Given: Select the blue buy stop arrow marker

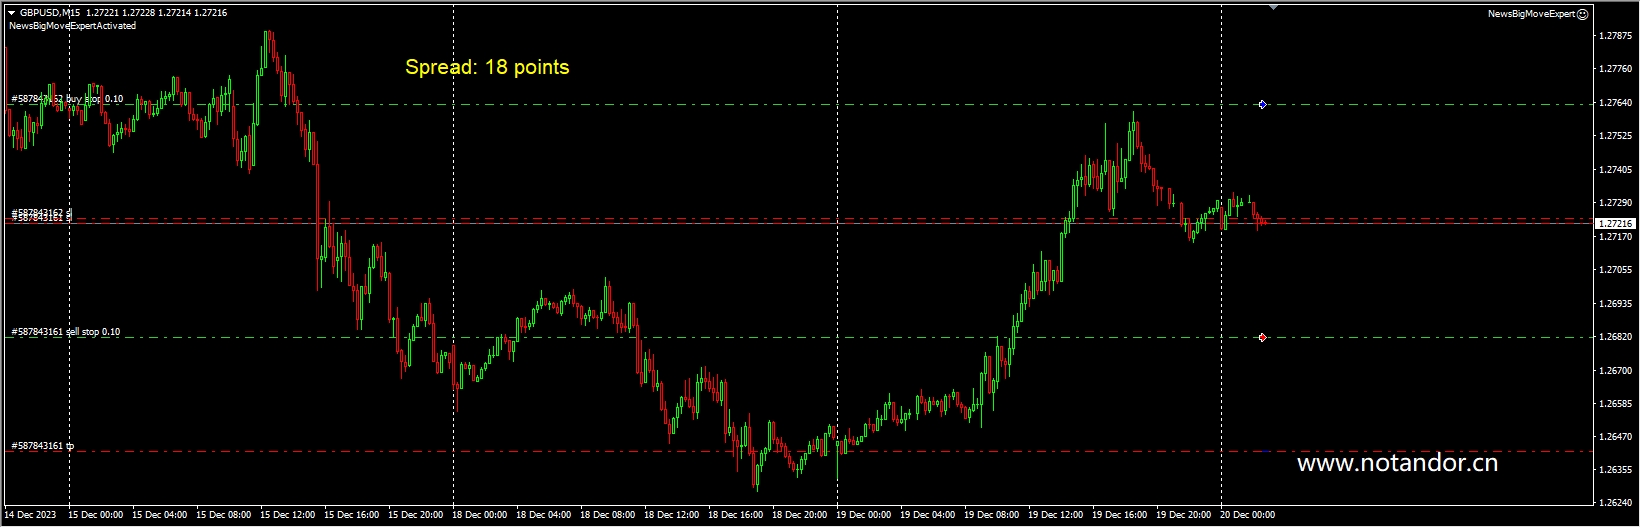Looking at the screenshot, I should (1262, 104).
